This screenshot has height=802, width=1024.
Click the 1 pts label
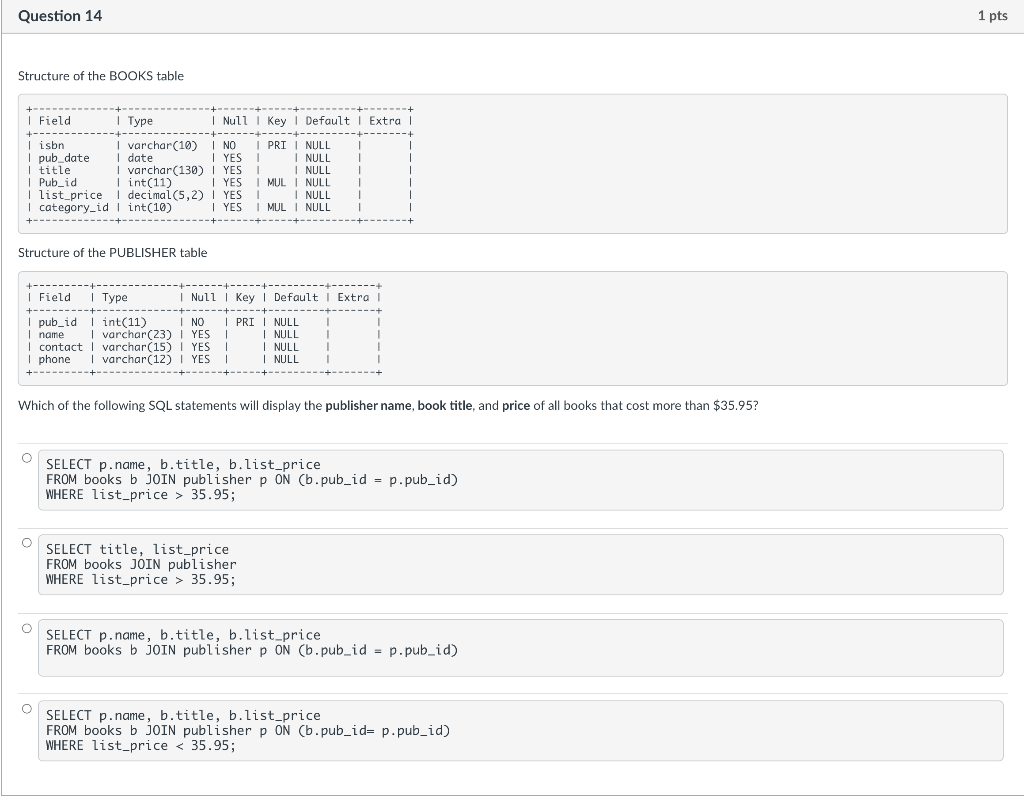(992, 16)
